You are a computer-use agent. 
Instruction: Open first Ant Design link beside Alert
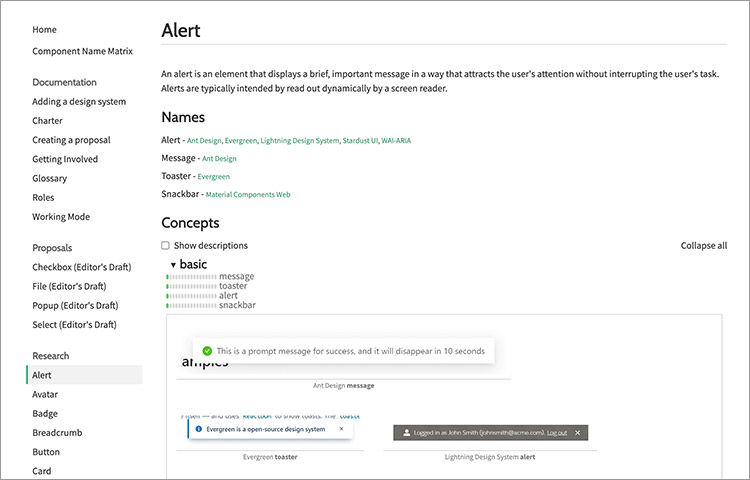coord(204,141)
